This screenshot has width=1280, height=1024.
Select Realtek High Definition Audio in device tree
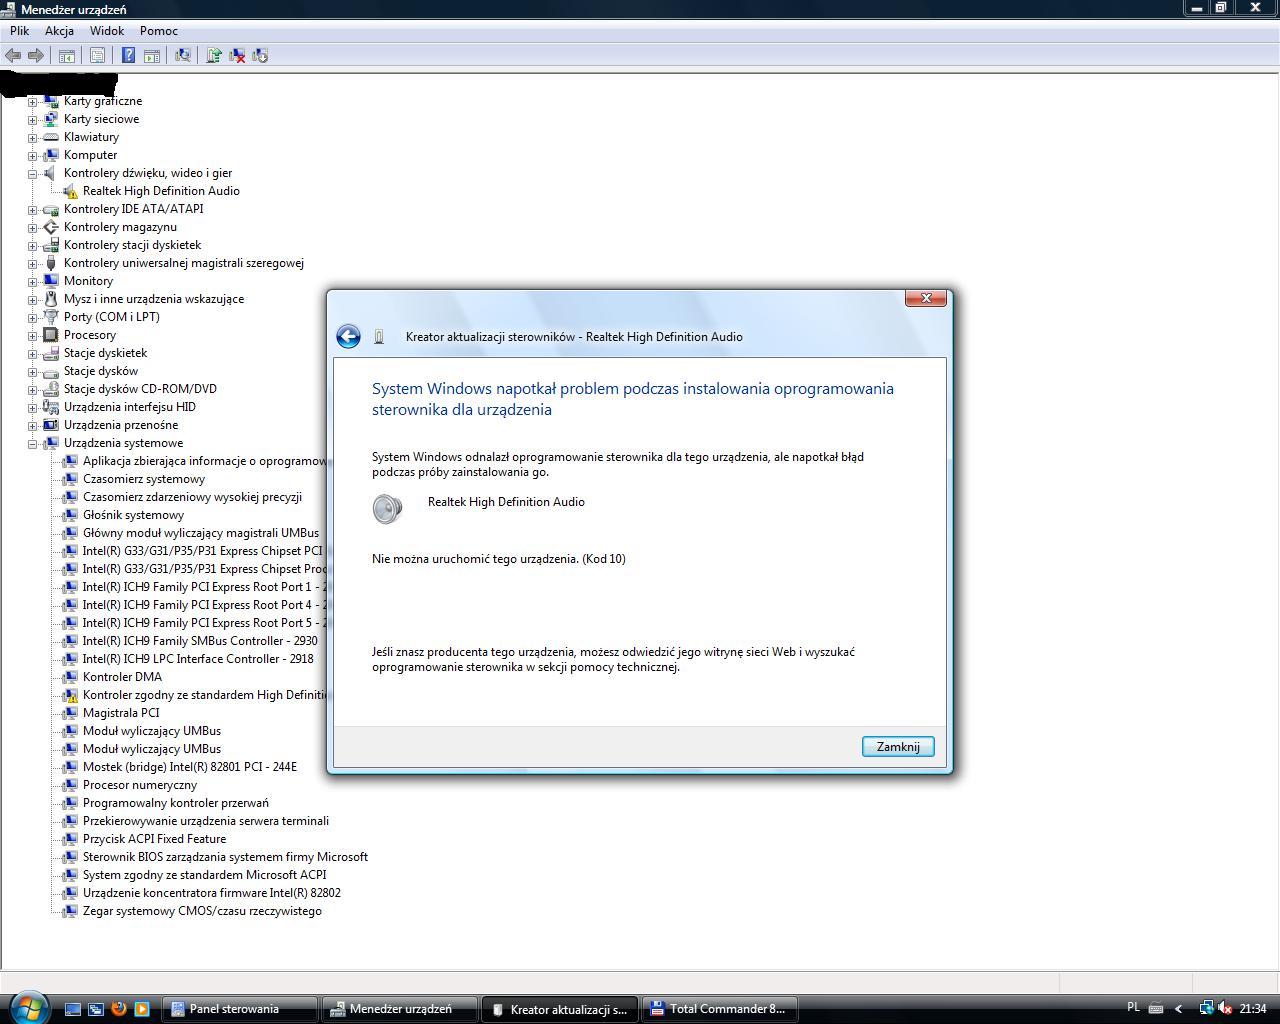tap(161, 191)
